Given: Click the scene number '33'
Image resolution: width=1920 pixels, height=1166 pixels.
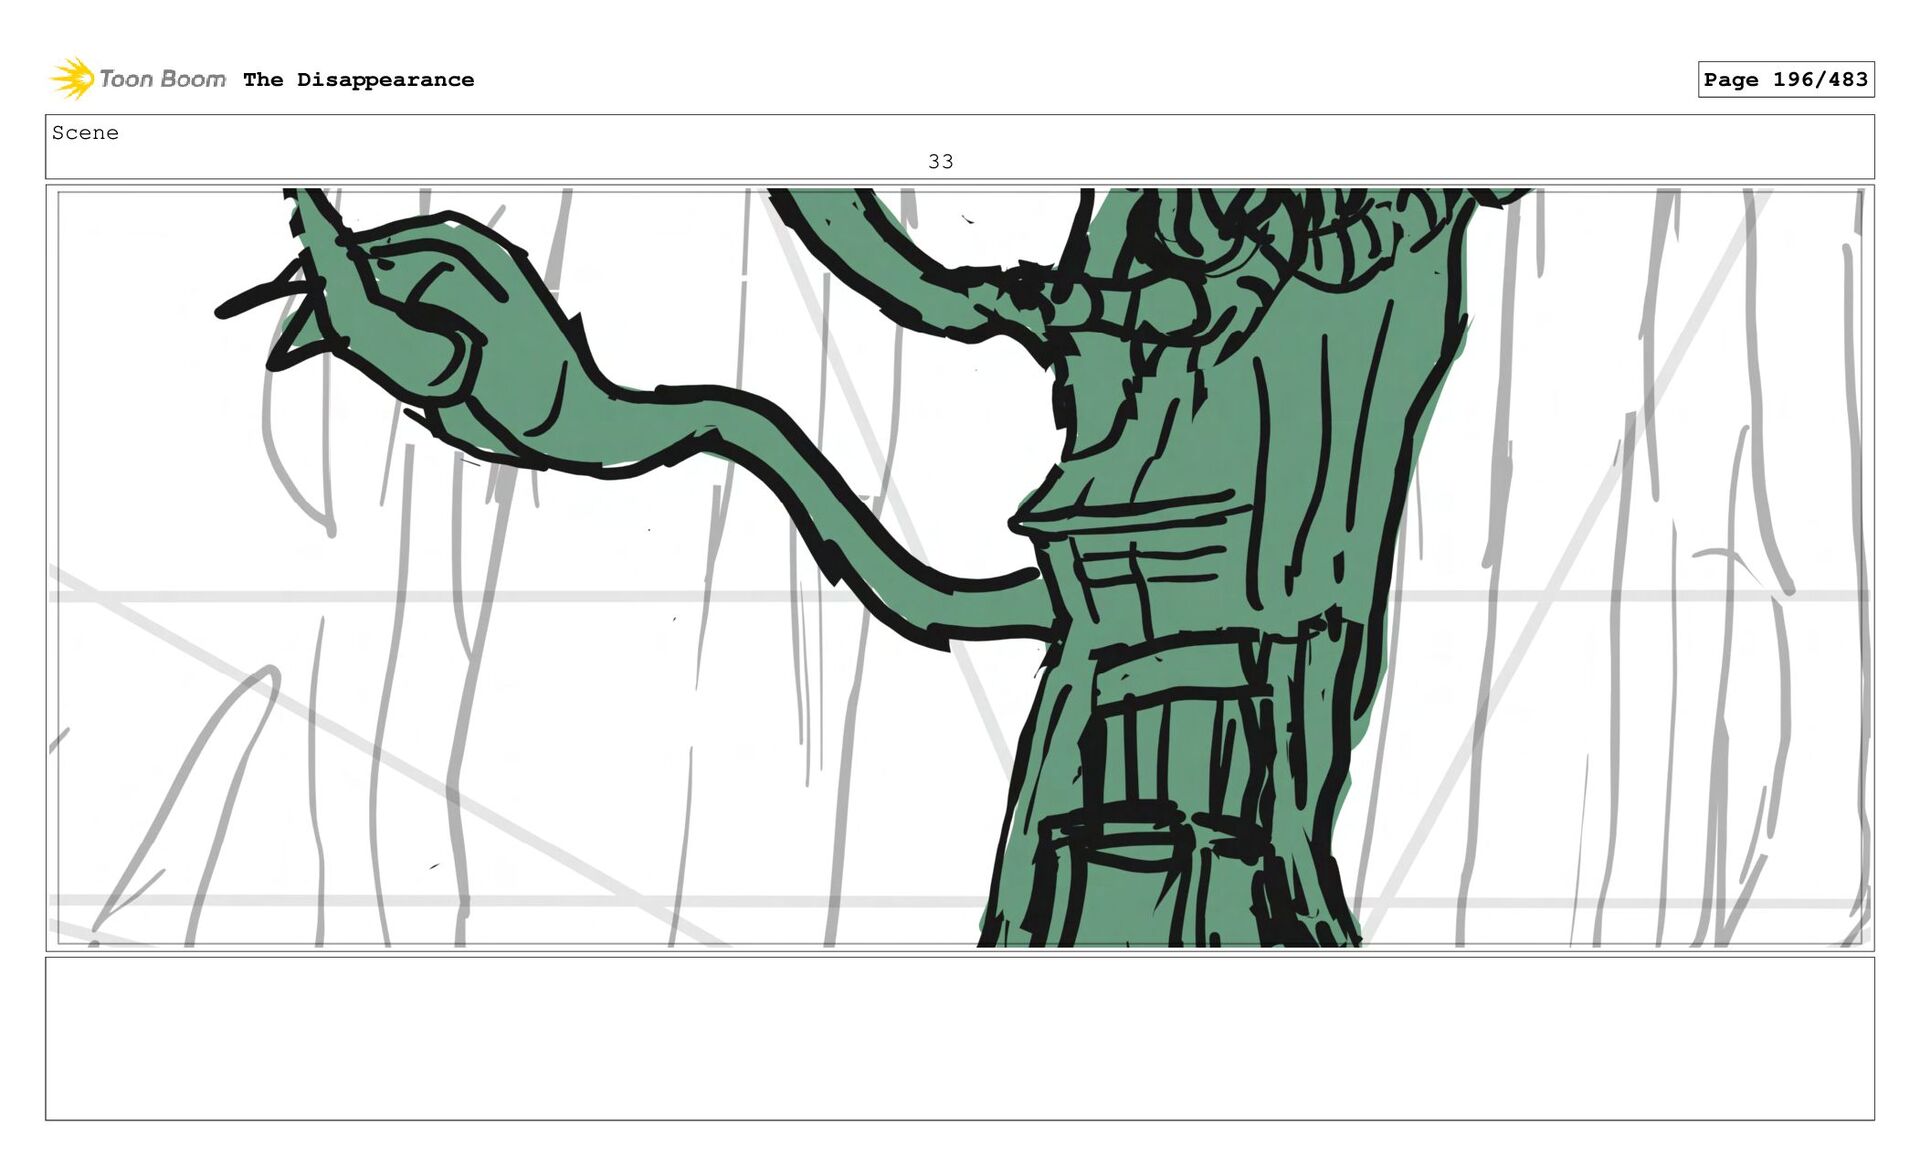Looking at the screenshot, I should click(x=940, y=161).
